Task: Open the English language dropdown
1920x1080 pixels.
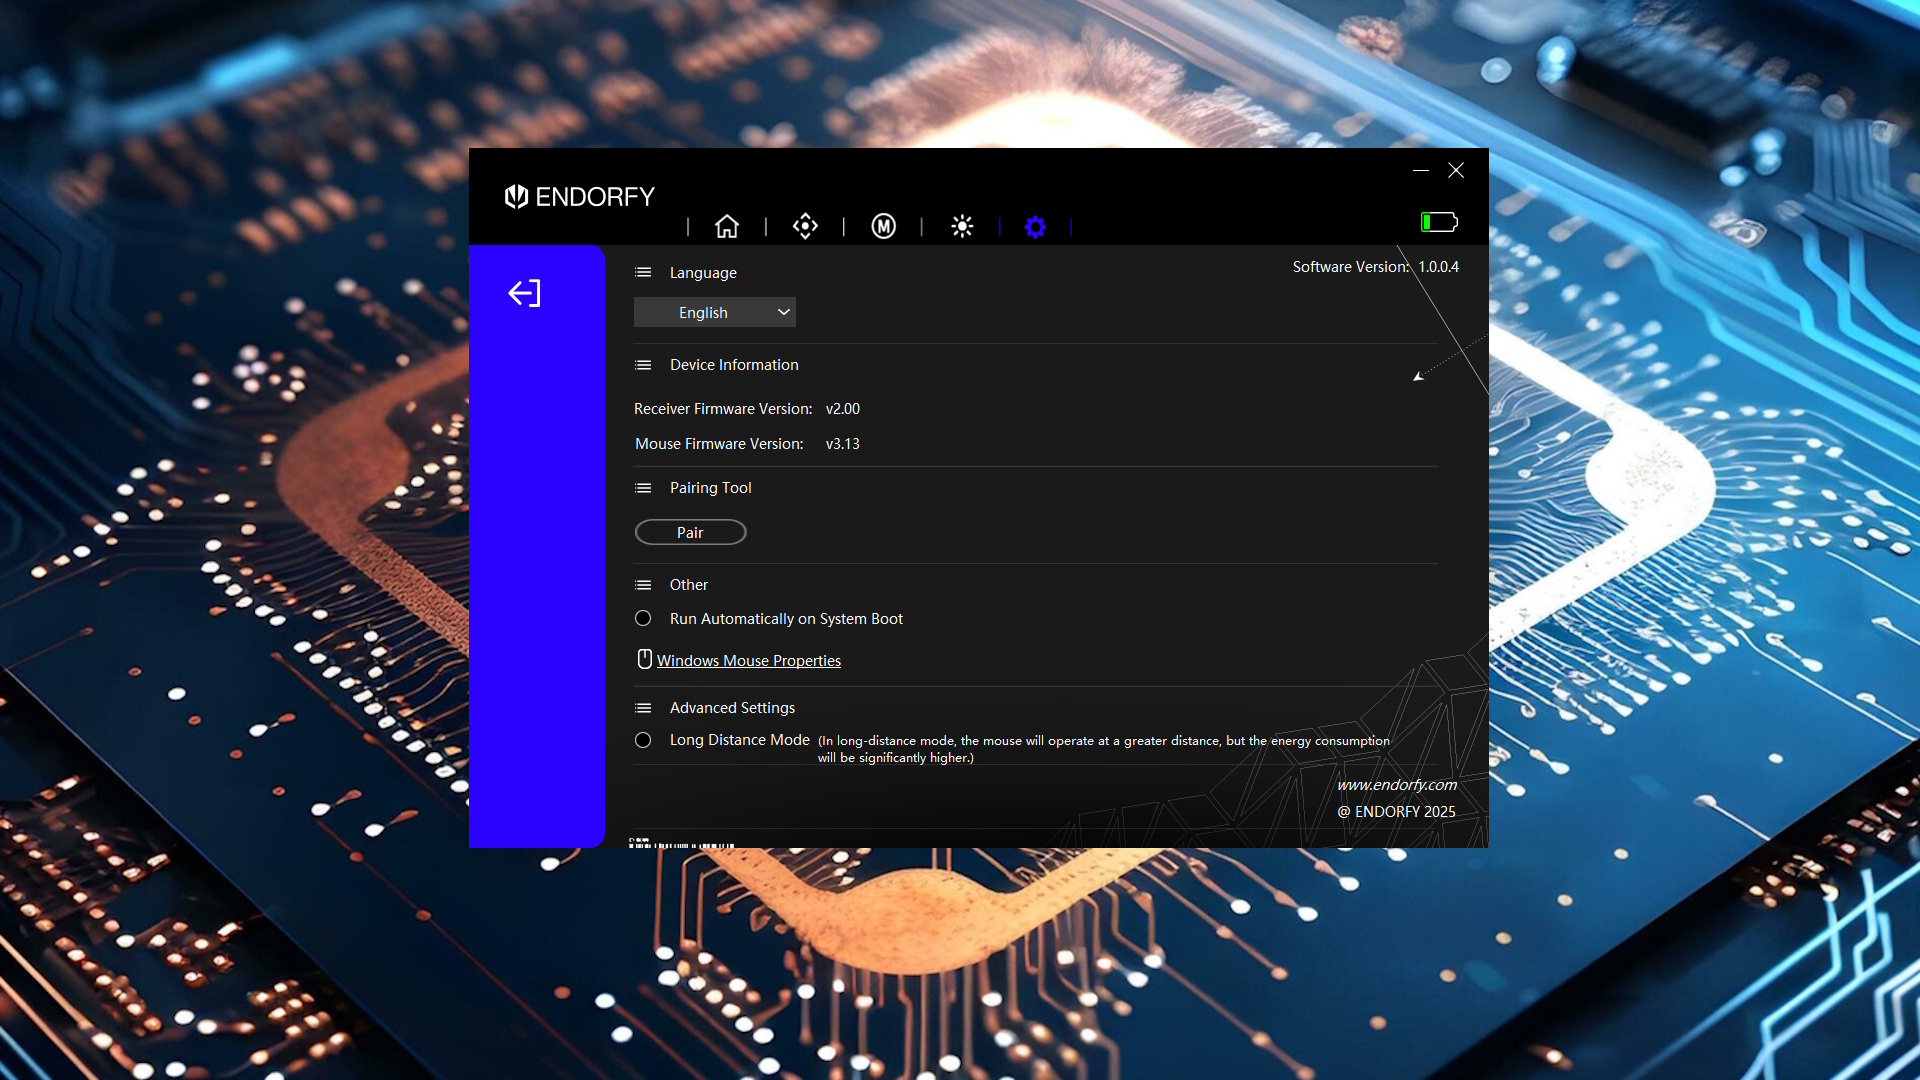Action: point(714,312)
